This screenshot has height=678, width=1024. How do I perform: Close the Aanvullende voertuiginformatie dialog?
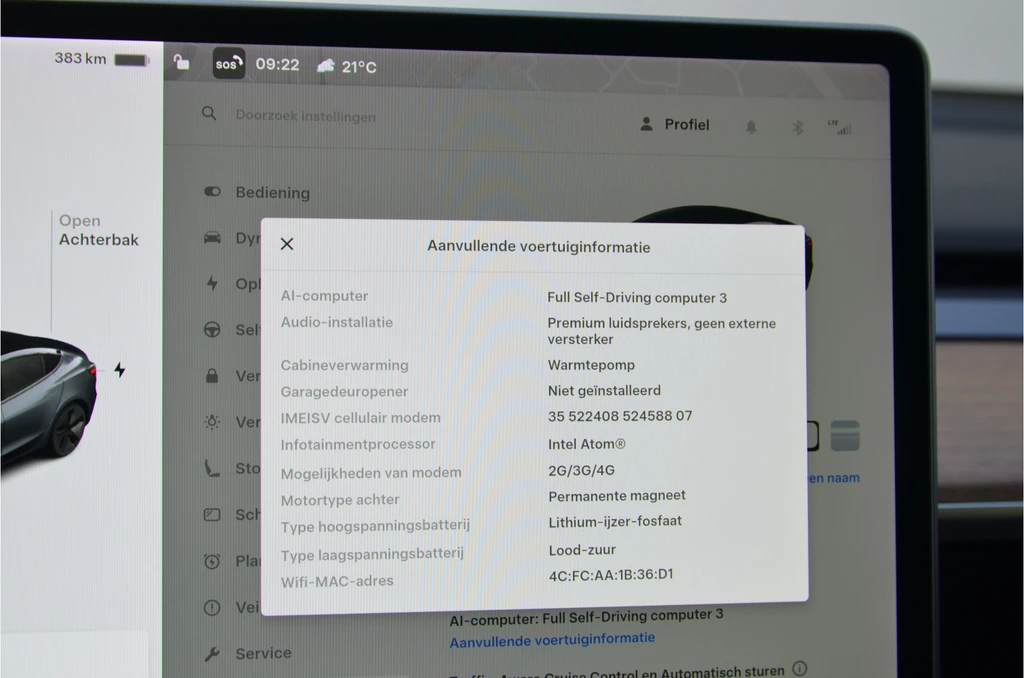[x=287, y=244]
